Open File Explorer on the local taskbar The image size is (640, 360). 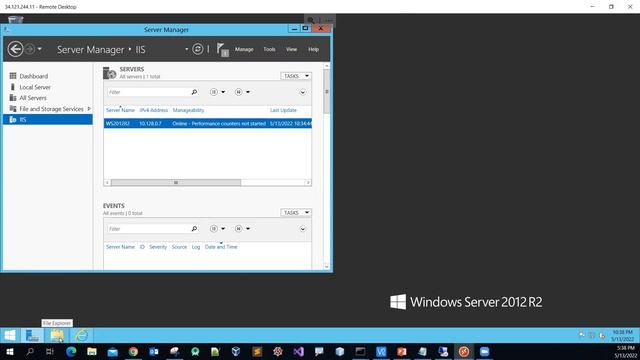point(92,352)
